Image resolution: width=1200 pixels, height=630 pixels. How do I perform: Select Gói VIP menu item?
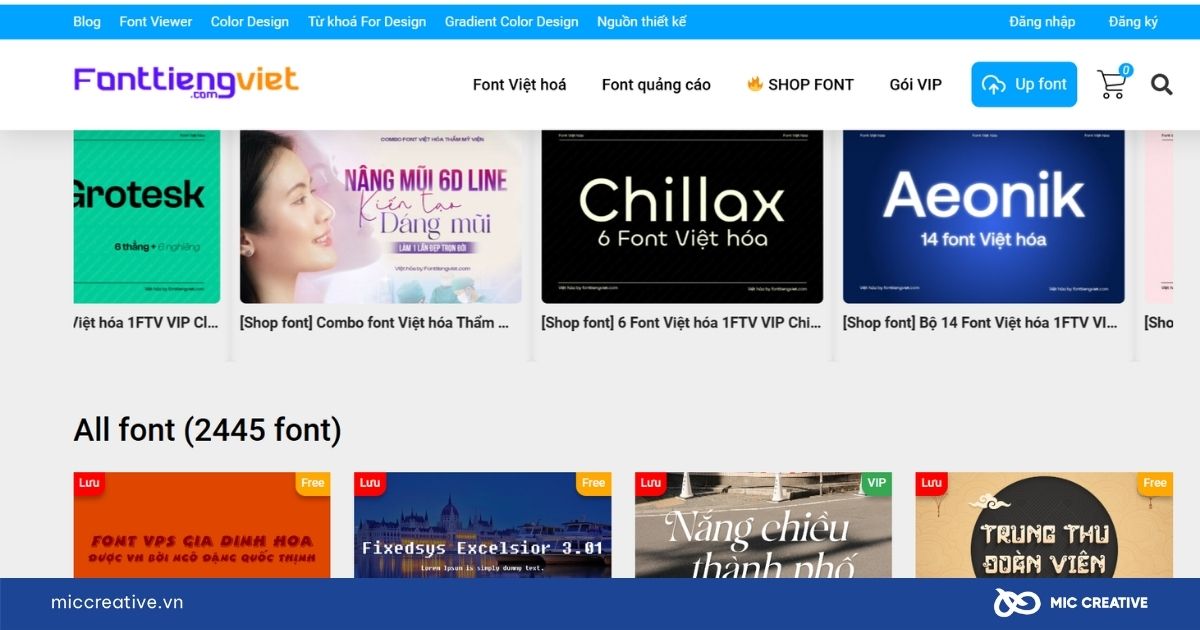(x=916, y=85)
